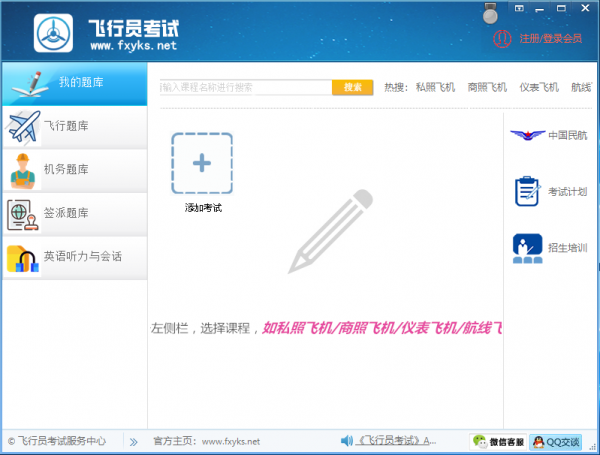
Task: Click the double chevron expander in status bar
Action: pyautogui.click(x=133, y=442)
